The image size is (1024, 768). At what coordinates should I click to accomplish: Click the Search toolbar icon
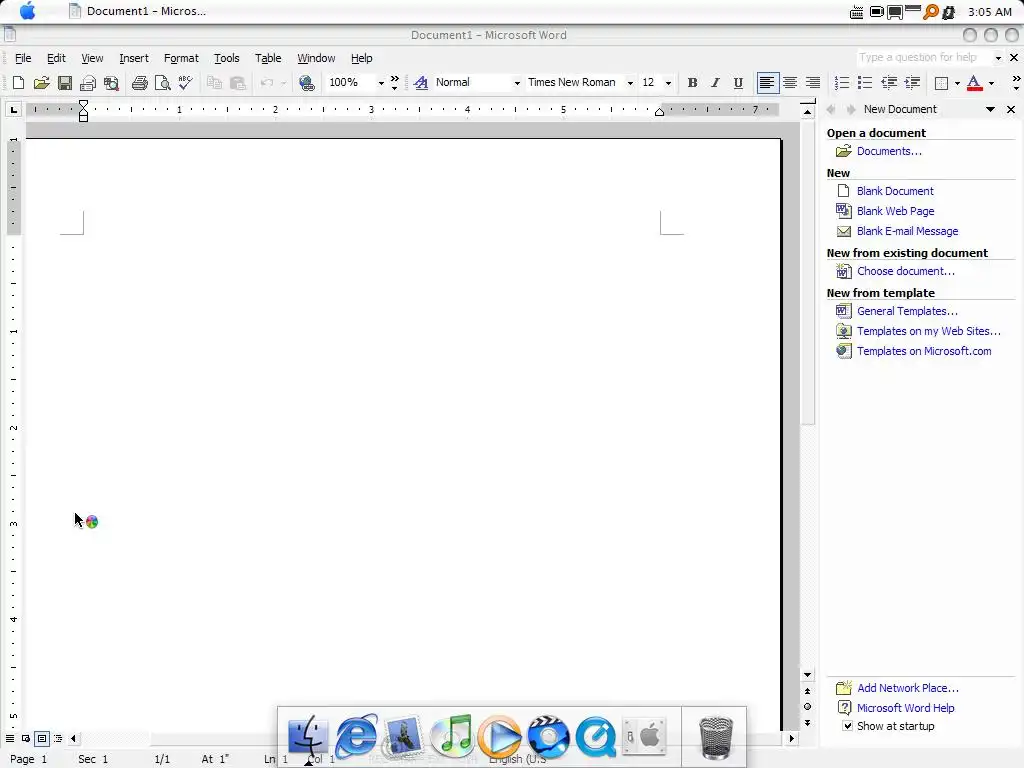[x=112, y=83]
